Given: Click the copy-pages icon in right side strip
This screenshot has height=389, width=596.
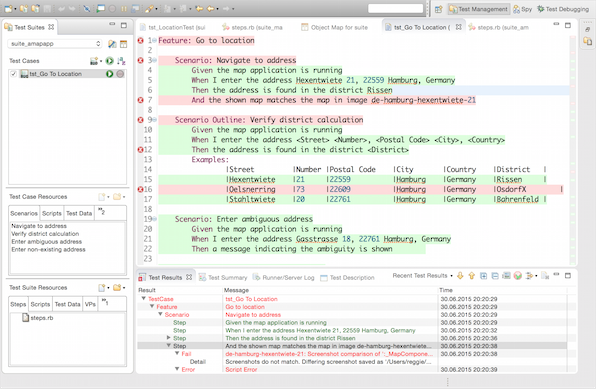Looking at the screenshot, I should click(588, 41).
